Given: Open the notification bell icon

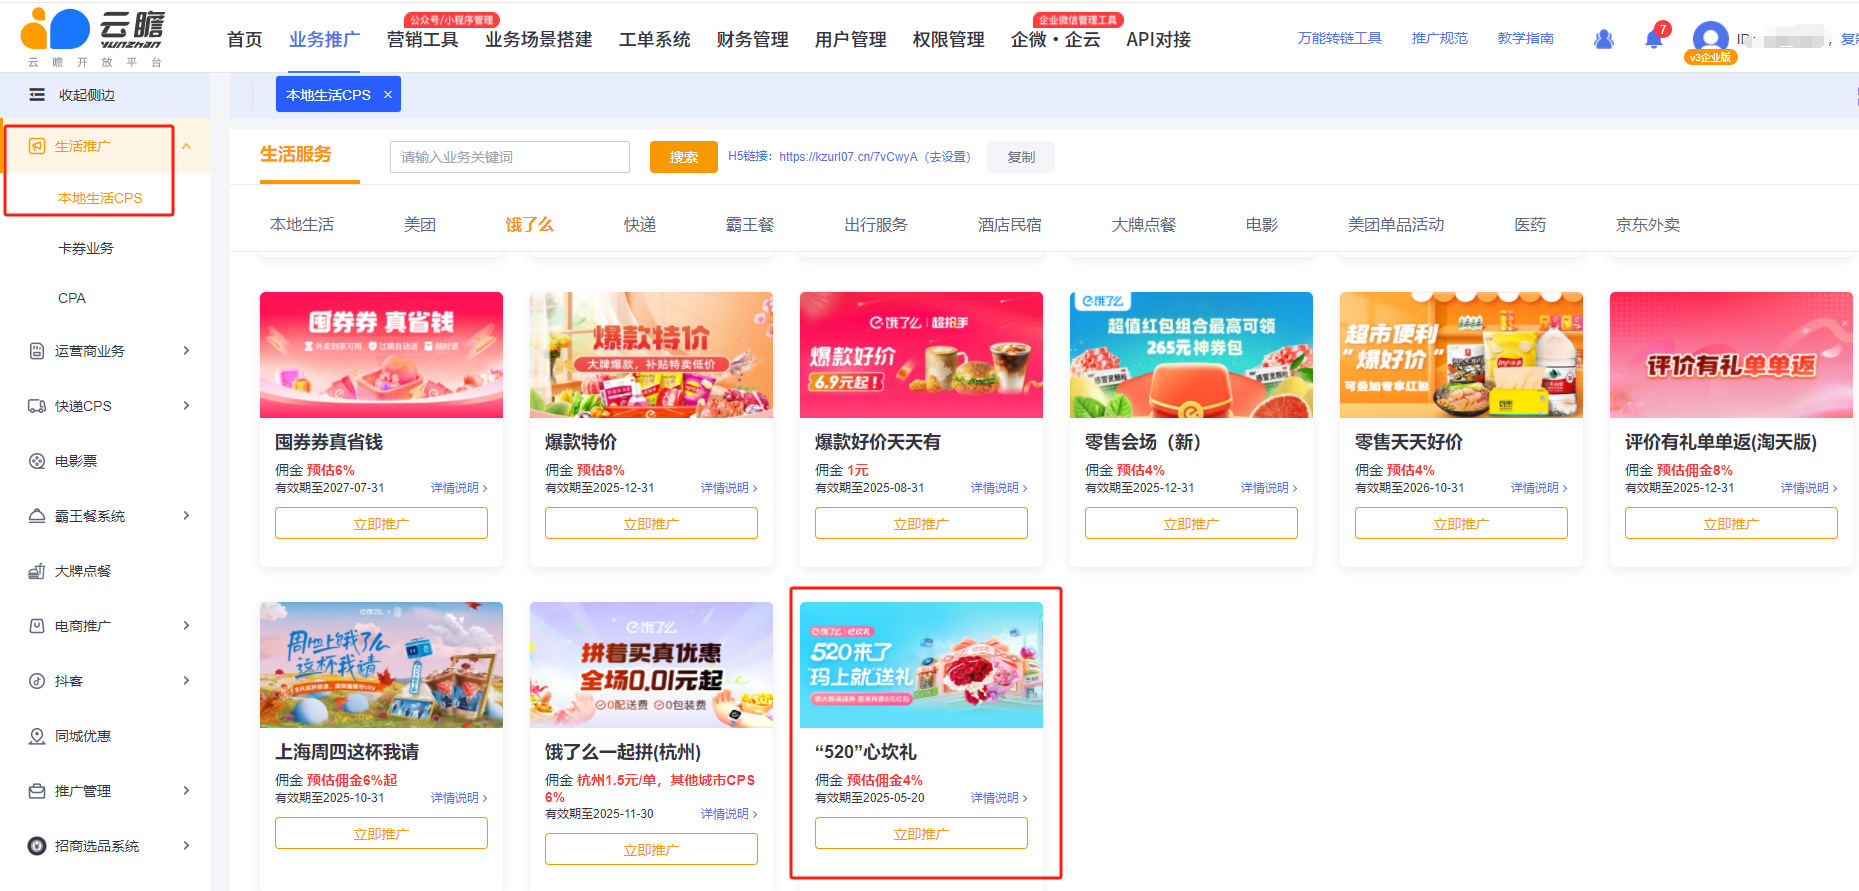Looking at the screenshot, I should (x=1654, y=39).
